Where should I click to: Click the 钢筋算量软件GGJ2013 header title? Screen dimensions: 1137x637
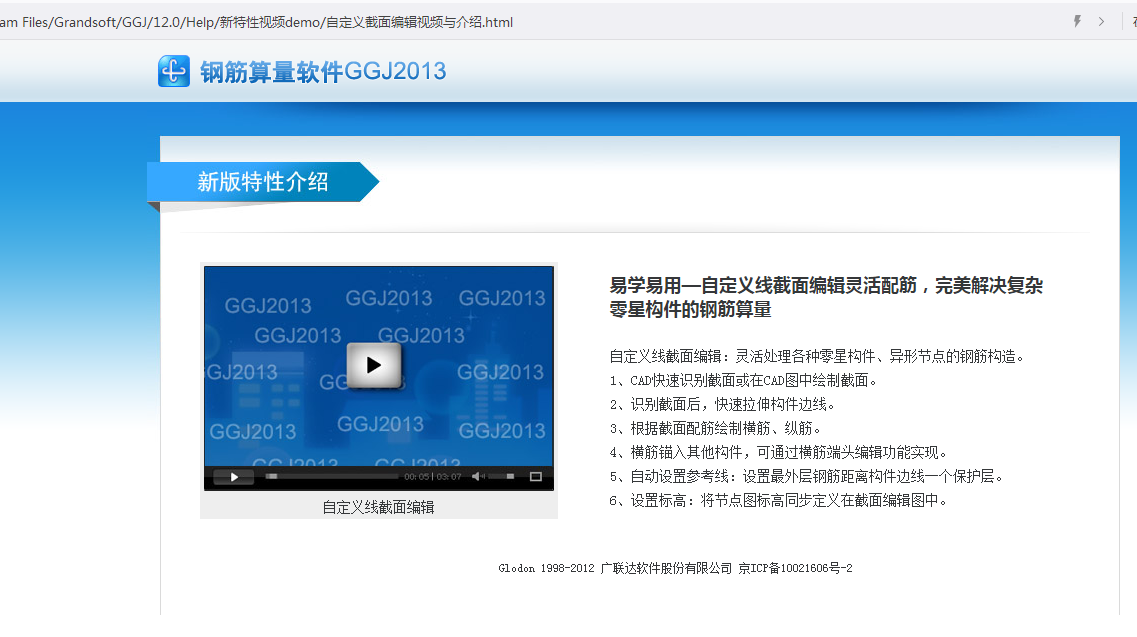pyautogui.click(x=323, y=72)
